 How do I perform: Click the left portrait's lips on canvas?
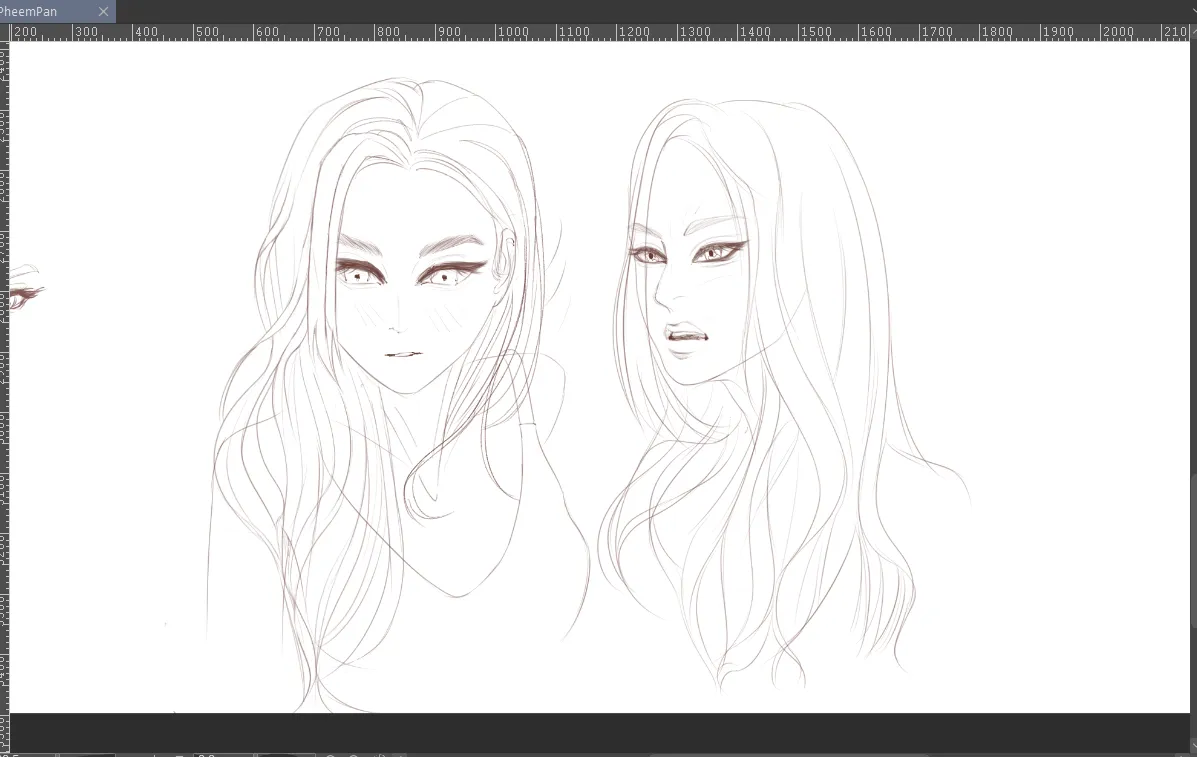tap(402, 354)
